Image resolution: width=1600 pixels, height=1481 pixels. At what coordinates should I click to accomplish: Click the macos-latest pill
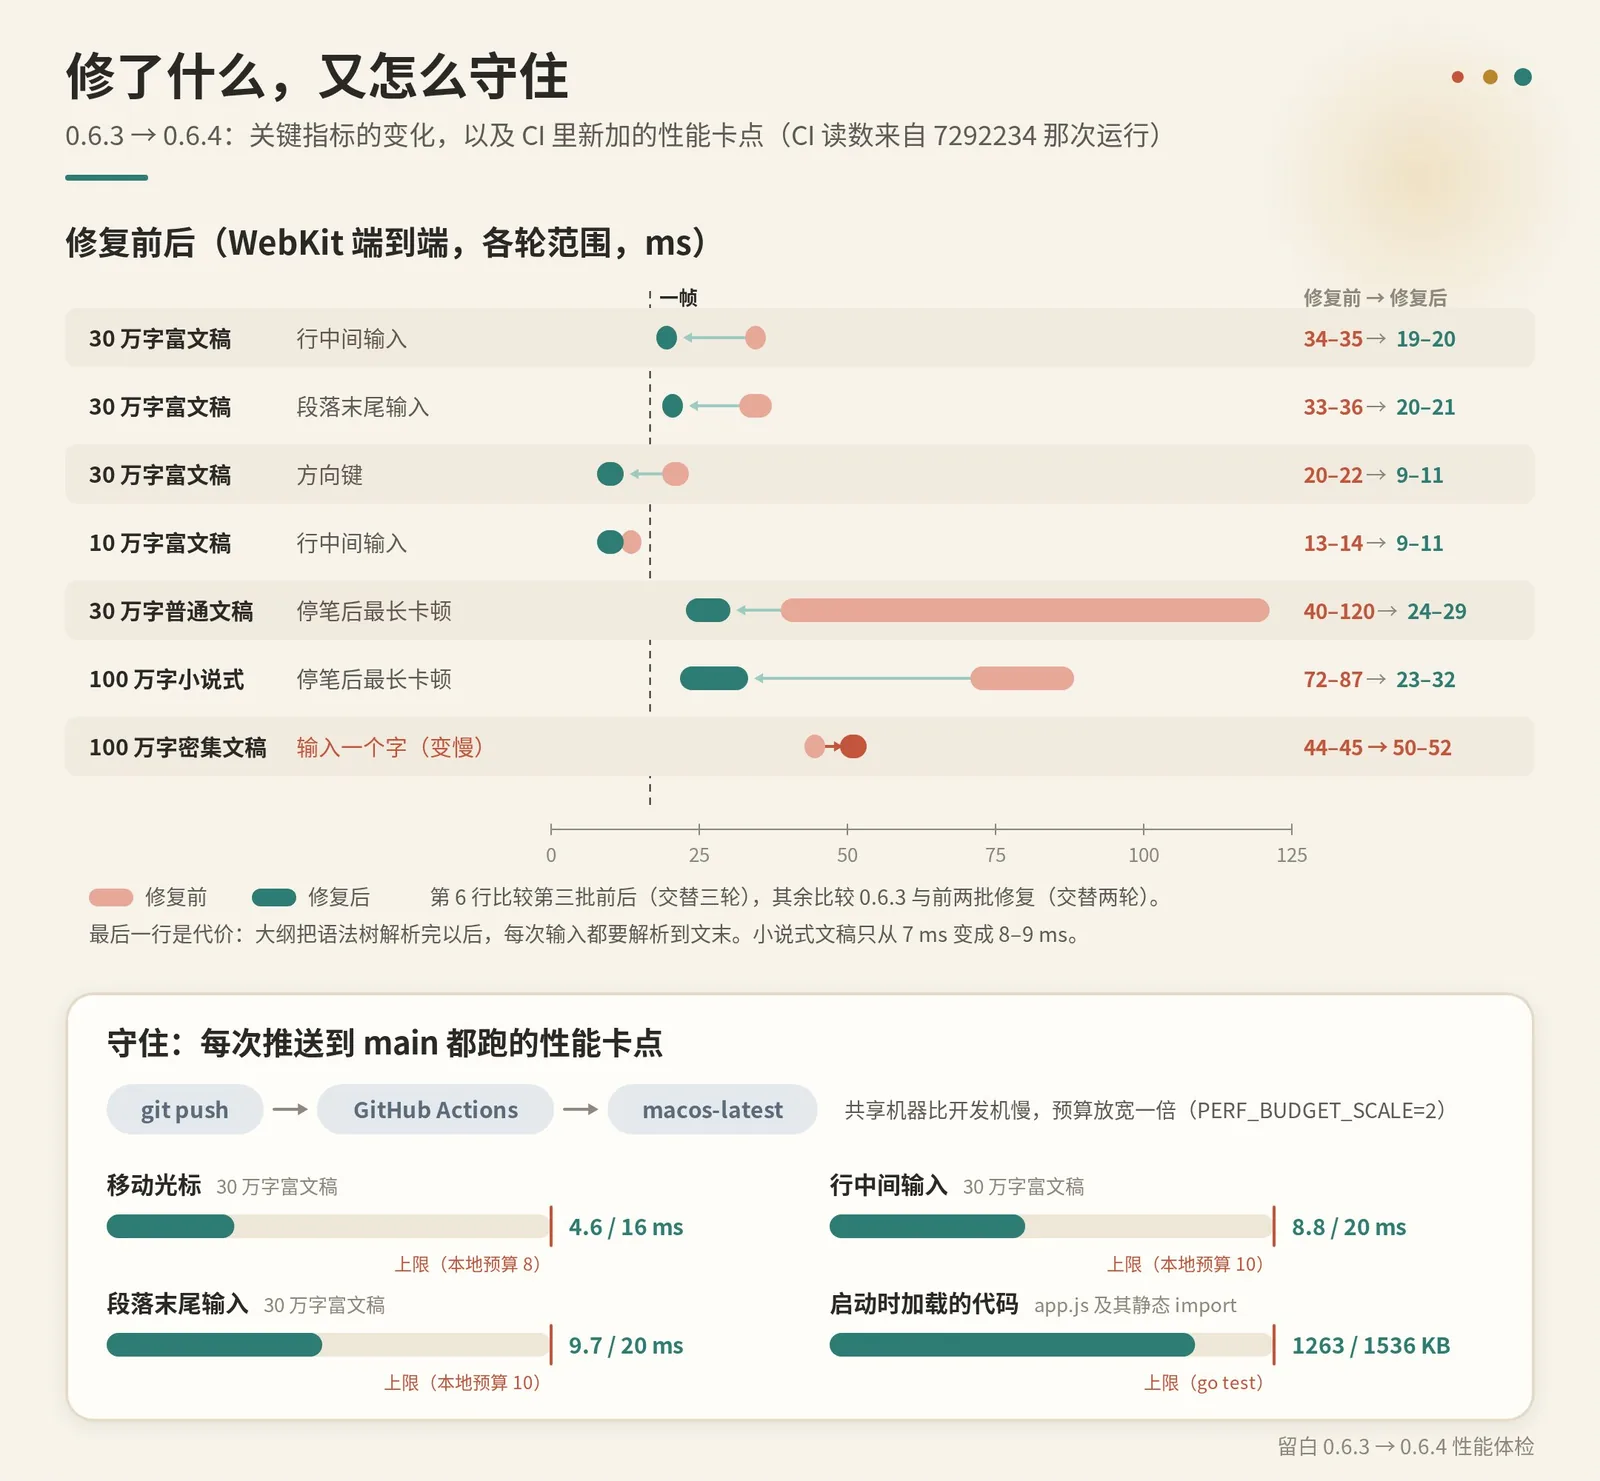tap(712, 1110)
